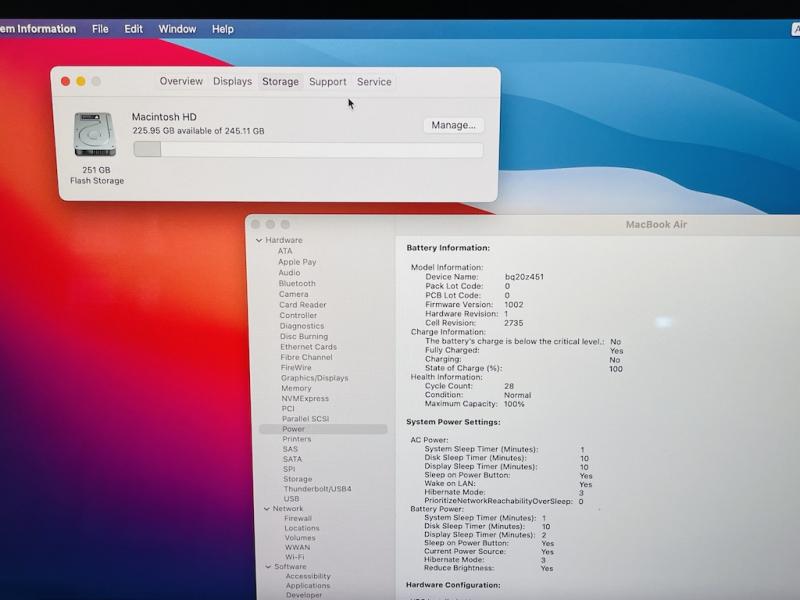Collapse the Network section chevron
This screenshot has width=800, height=600.
267,509
